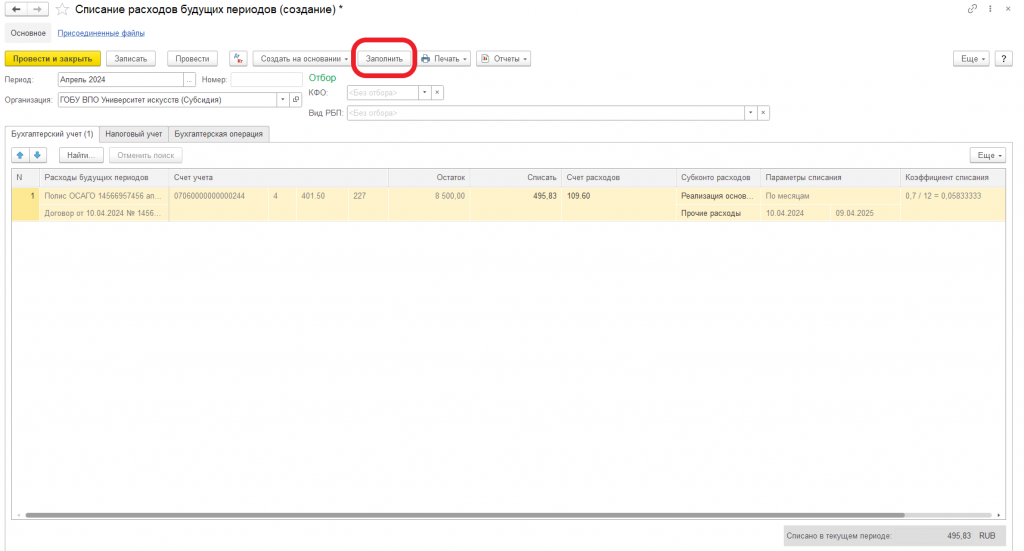Select end date cell 09.04.2025
Image resolution: width=1024 pixels, height=551 pixels.
(x=865, y=213)
